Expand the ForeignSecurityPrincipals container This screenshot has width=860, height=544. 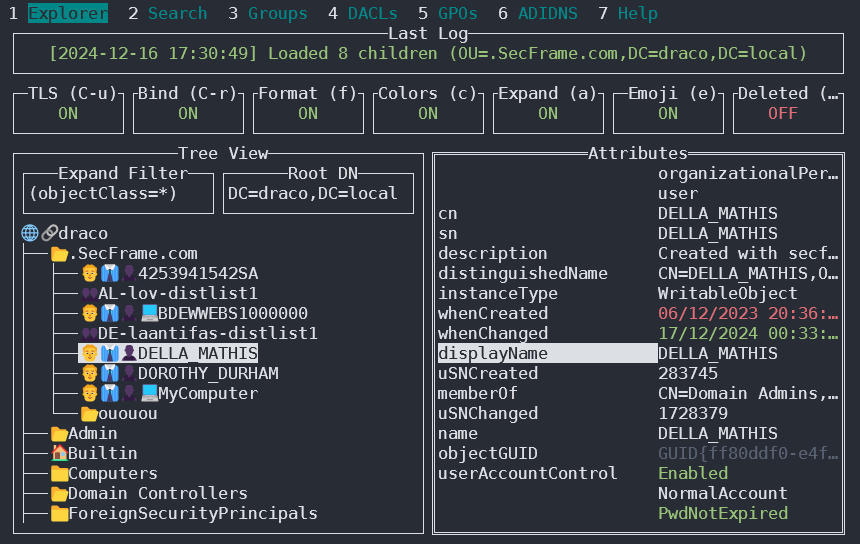(192, 513)
